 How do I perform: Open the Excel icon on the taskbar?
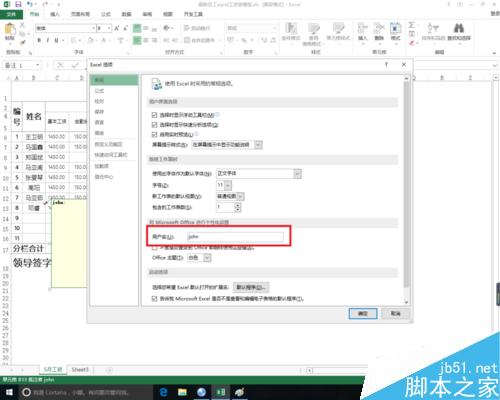[x=220, y=392]
